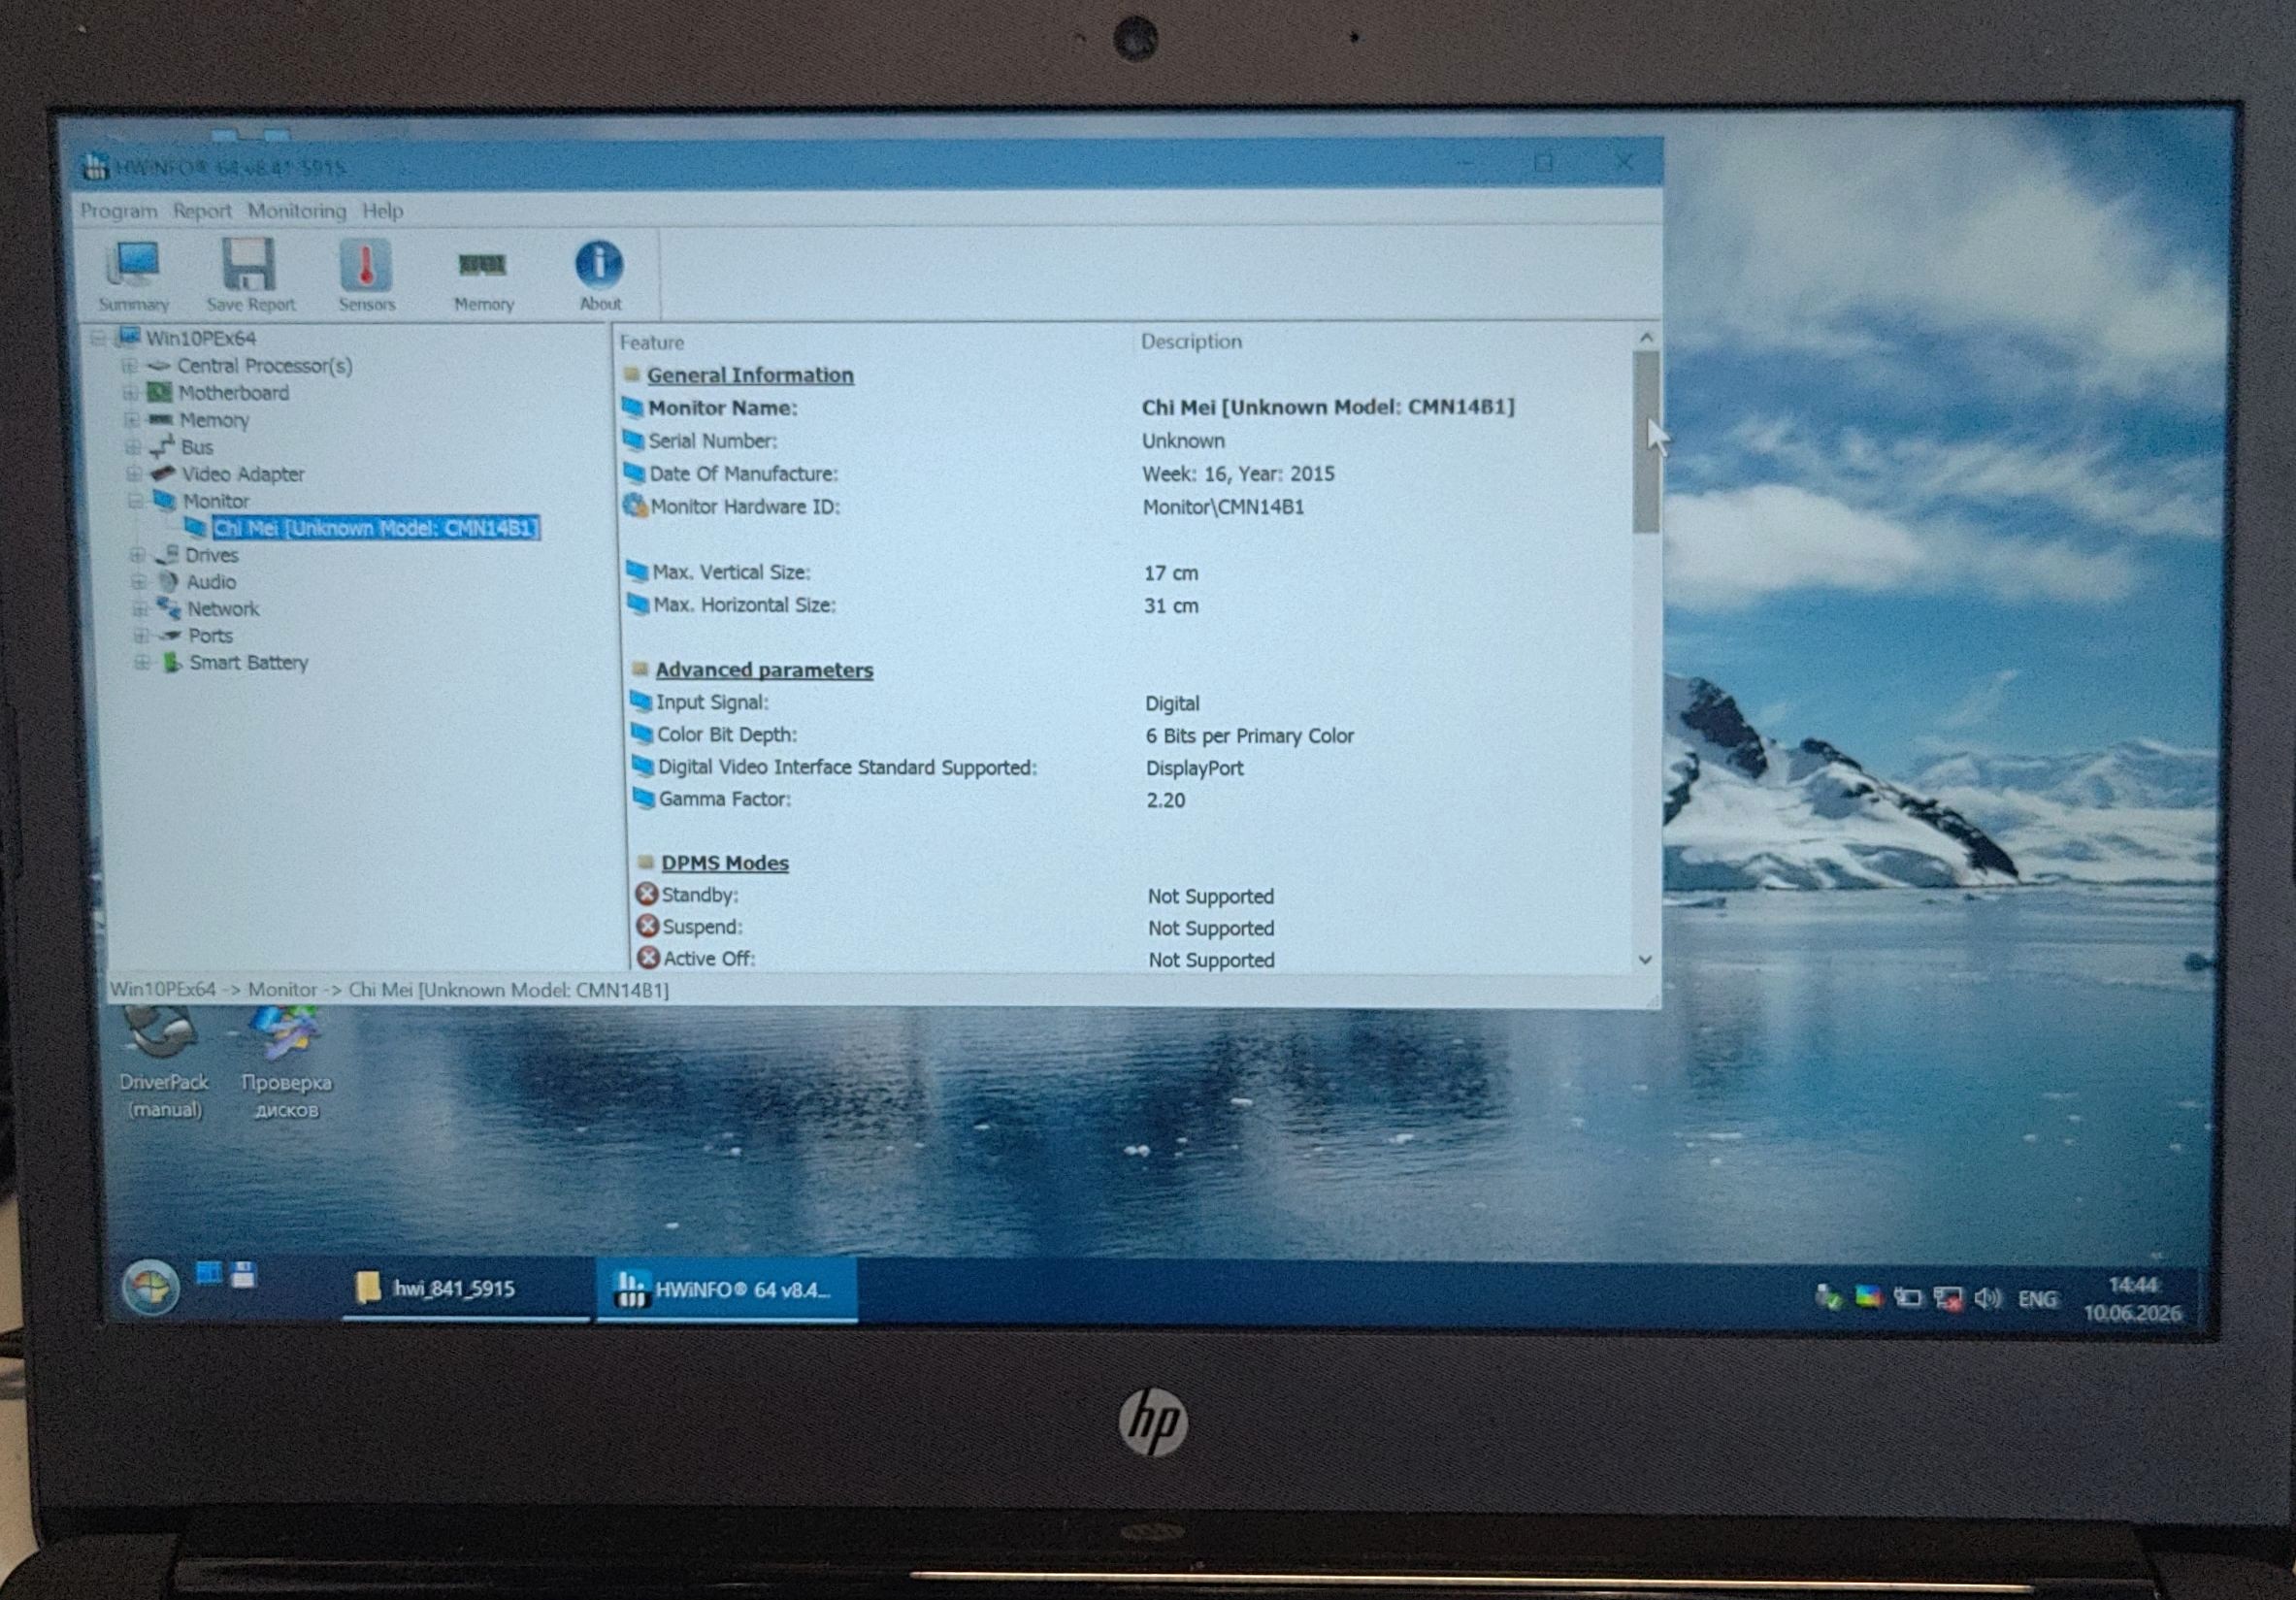This screenshot has width=2296, height=1600.
Task: Open the Start menu orb
Action: (x=151, y=1287)
